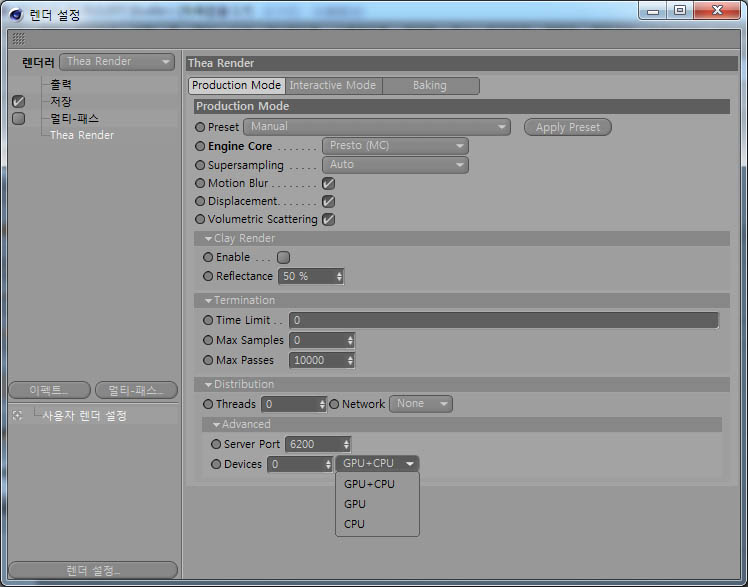Screen dimensions: 748x587
Task: Open the Network None dropdown
Action: pyautogui.click(x=421, y=404)
